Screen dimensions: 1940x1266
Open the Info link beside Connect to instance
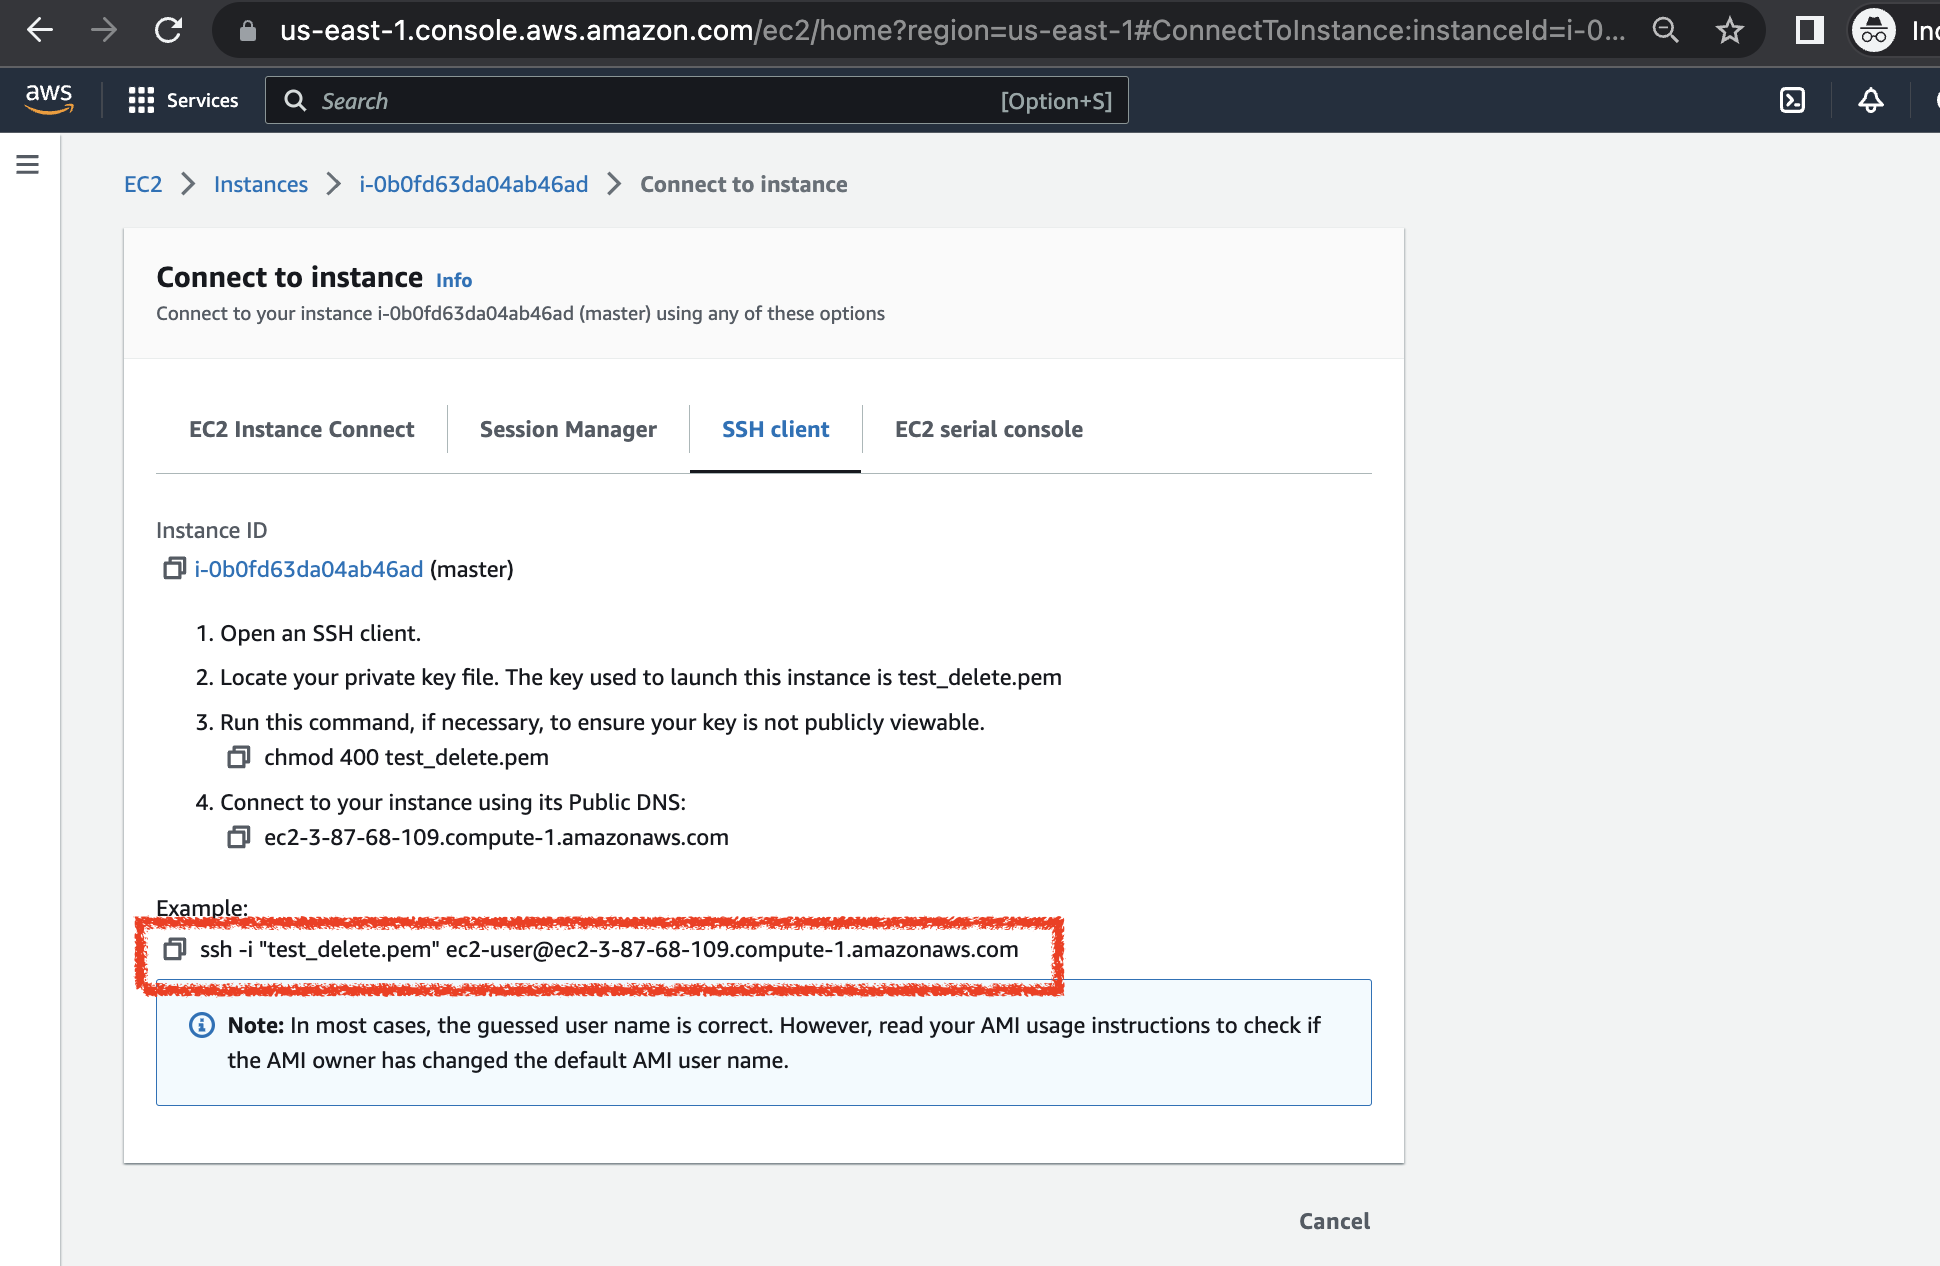[x=453, y=280]
